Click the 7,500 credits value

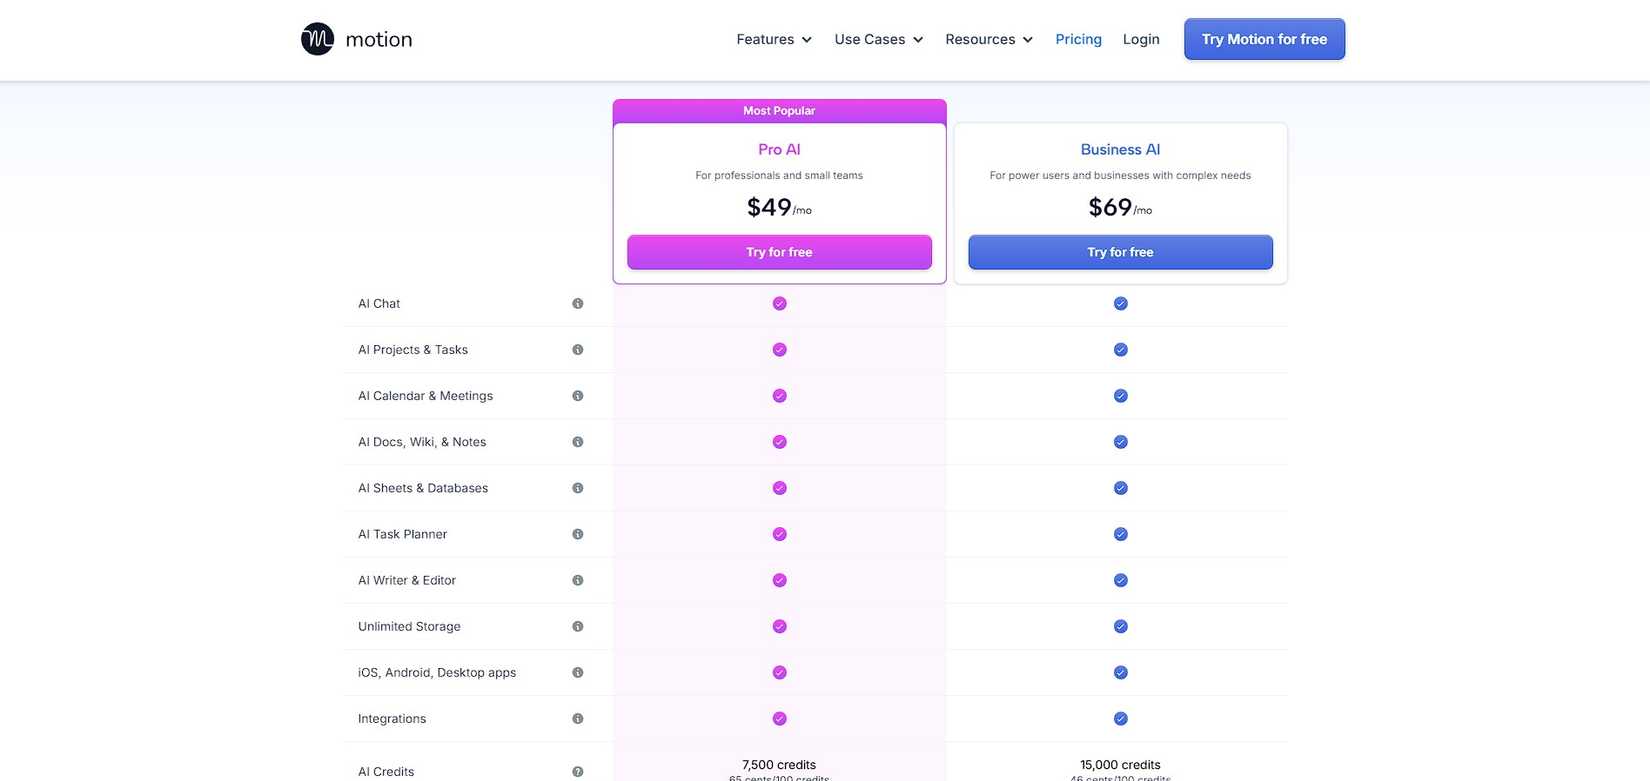(x=779, y=765)
